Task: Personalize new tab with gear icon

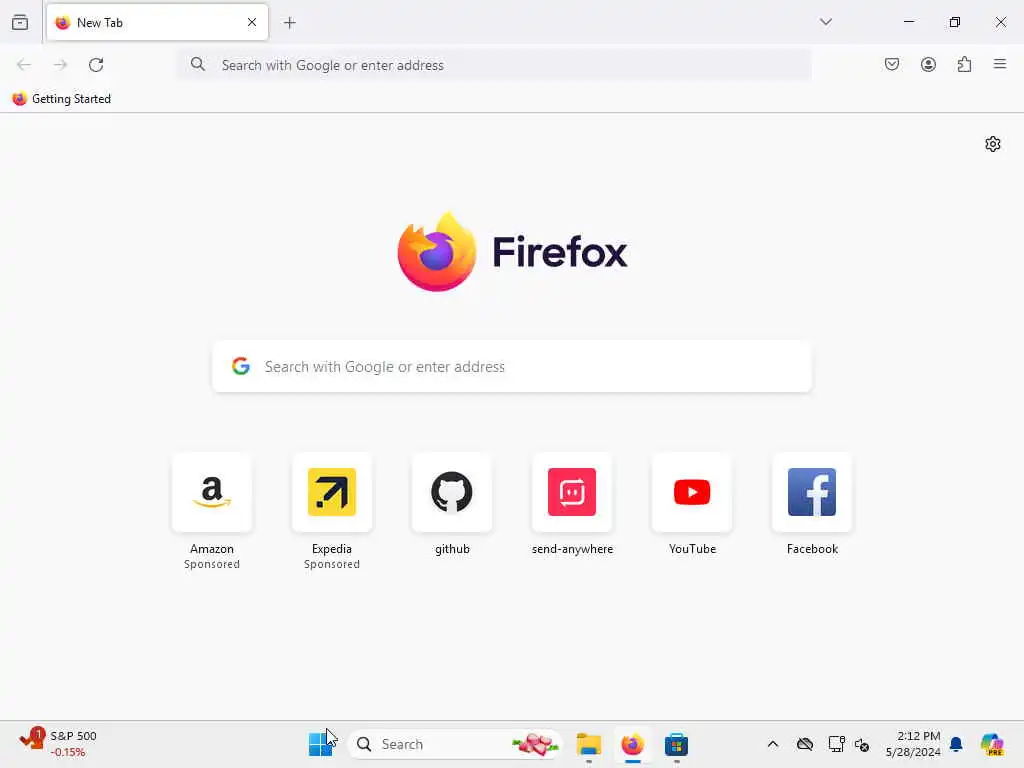Action: (993, 144)
